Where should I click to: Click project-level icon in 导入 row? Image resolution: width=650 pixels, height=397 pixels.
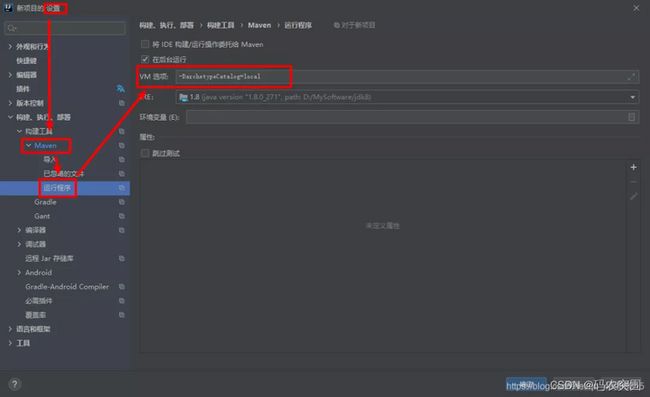point(121,160)
